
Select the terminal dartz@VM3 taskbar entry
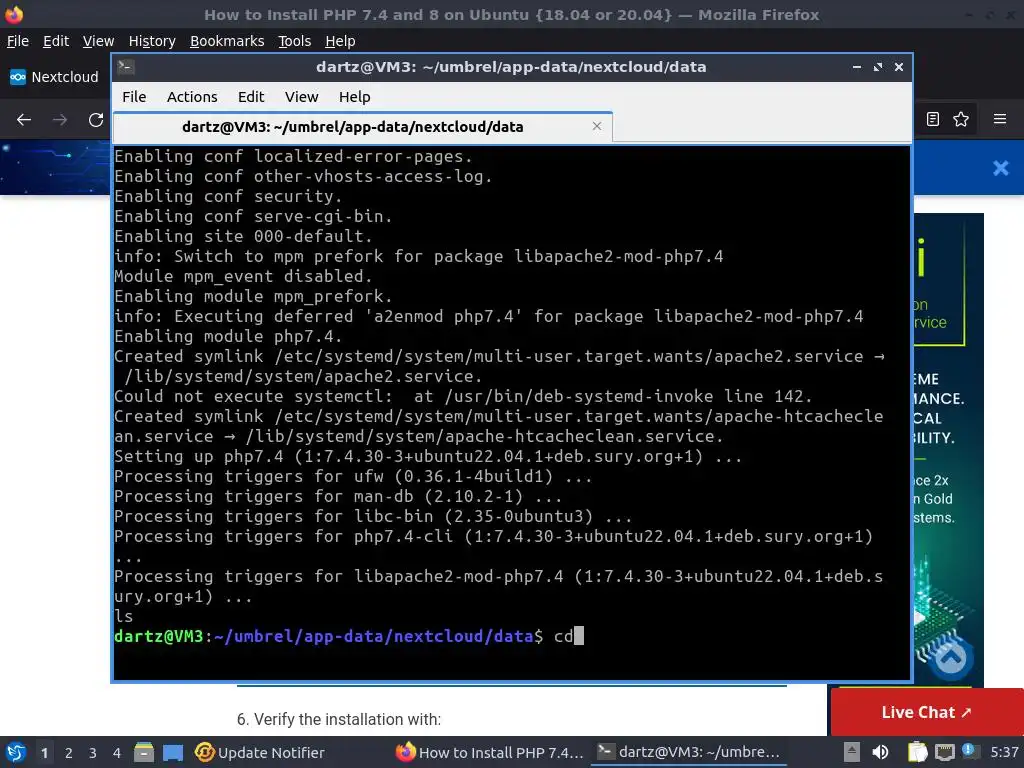tap(689, 752)
